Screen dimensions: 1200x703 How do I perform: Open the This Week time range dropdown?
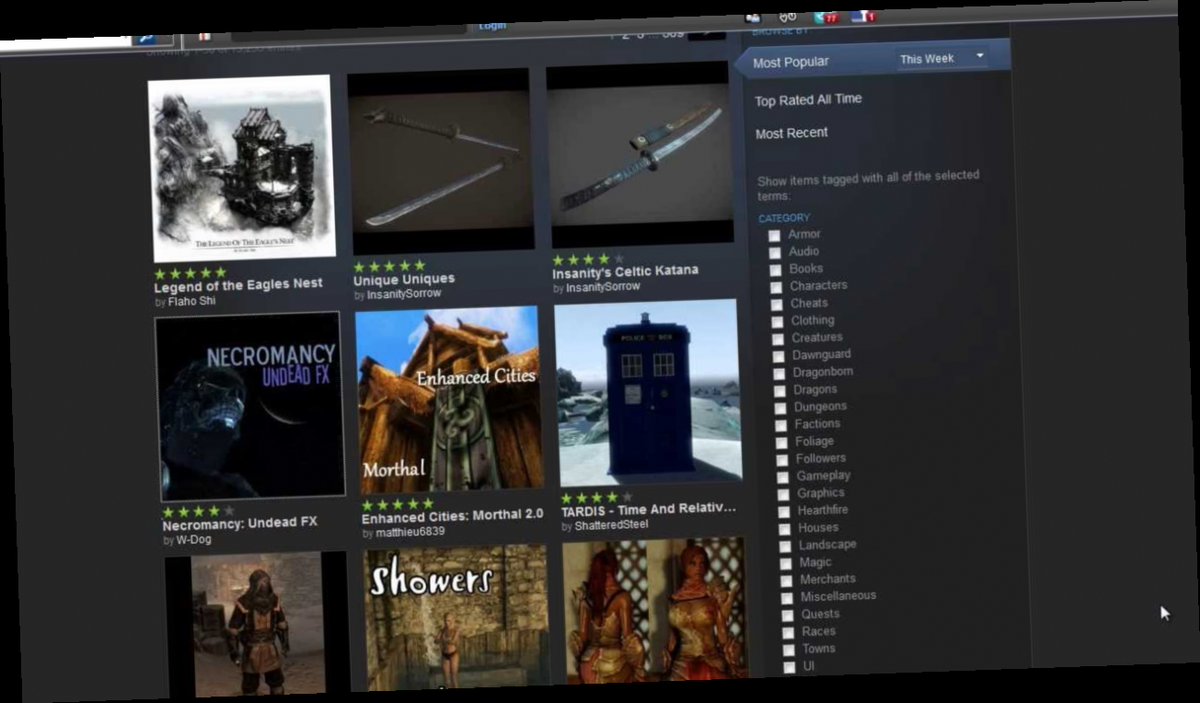point(941,58)
